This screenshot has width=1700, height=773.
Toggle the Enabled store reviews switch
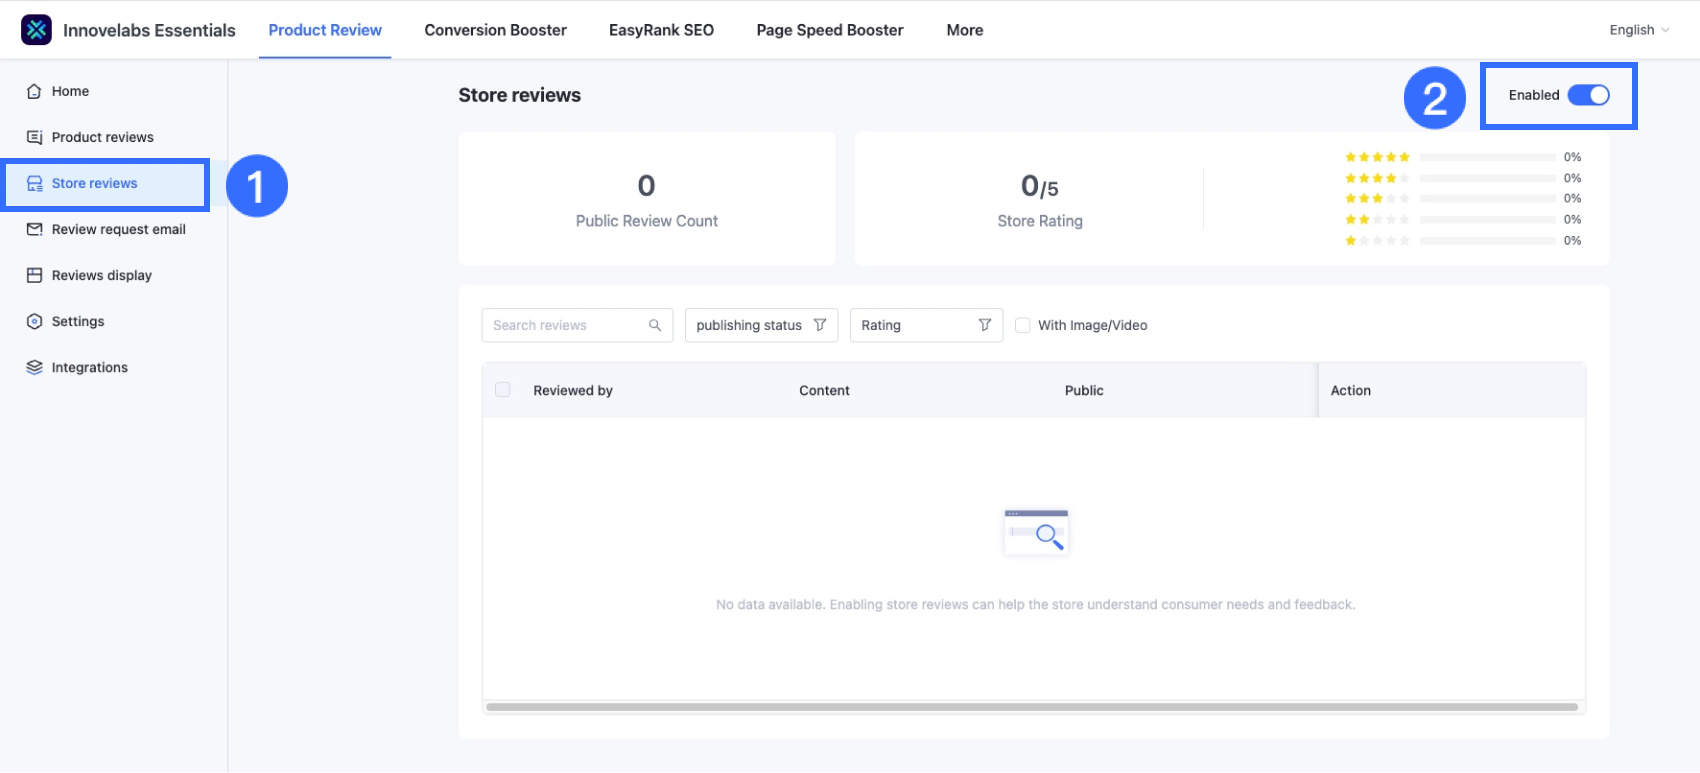1588,95
